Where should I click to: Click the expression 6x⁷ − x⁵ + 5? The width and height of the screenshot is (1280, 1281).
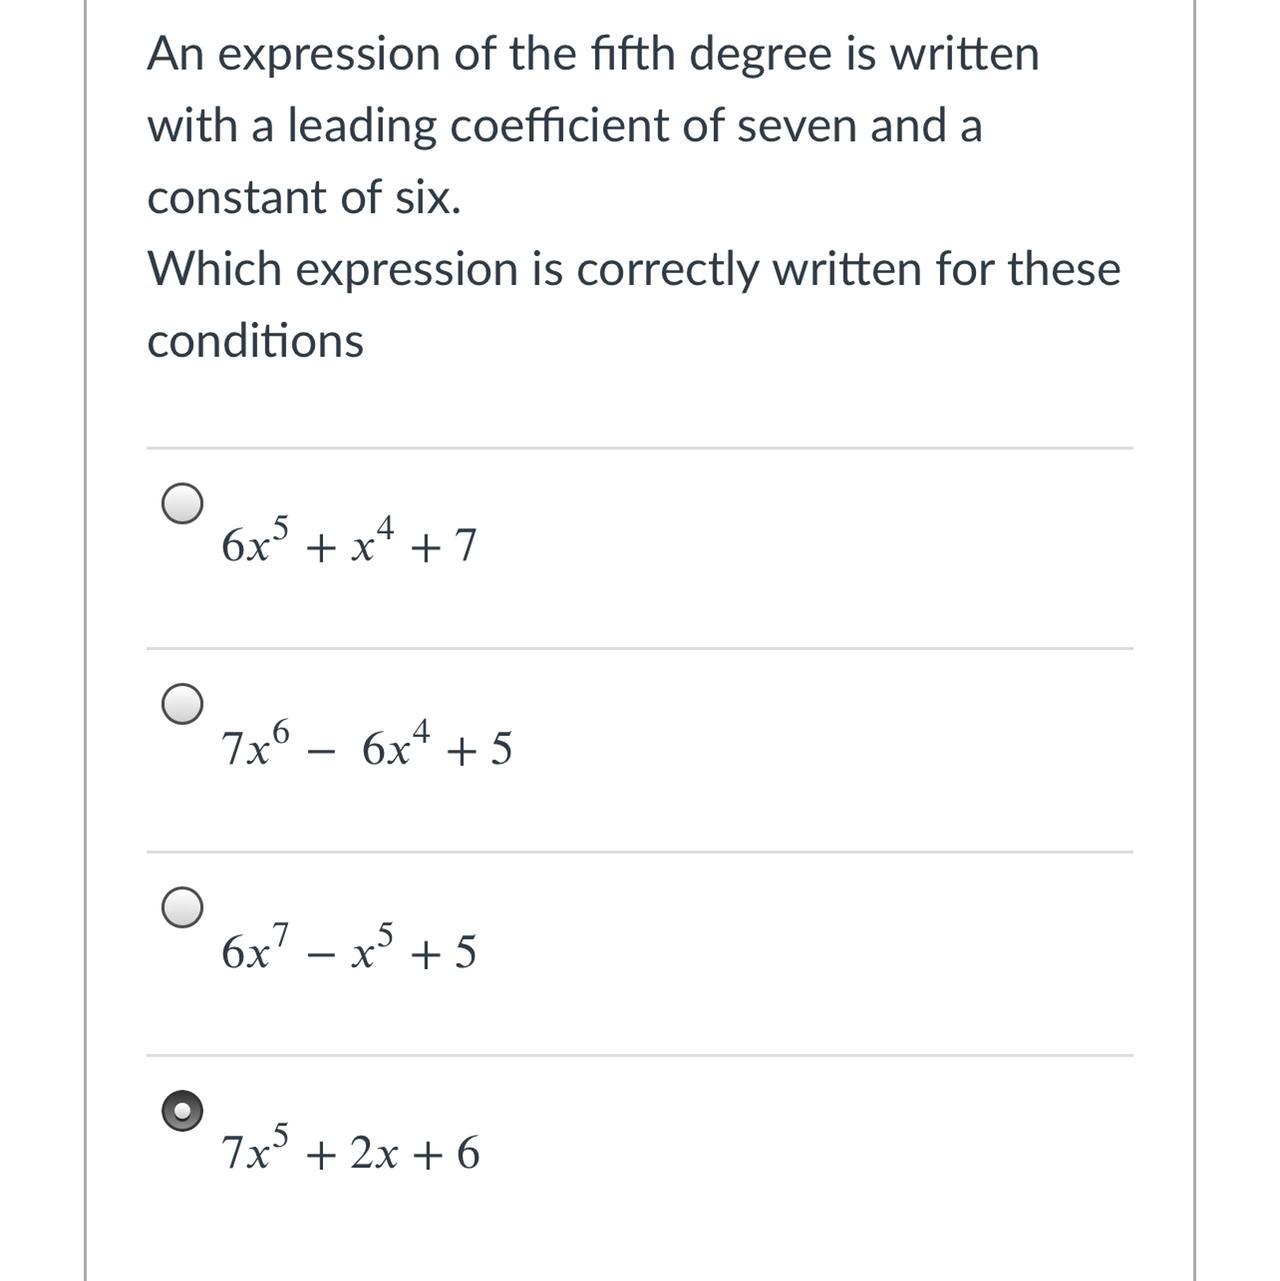tap(348, 950)
